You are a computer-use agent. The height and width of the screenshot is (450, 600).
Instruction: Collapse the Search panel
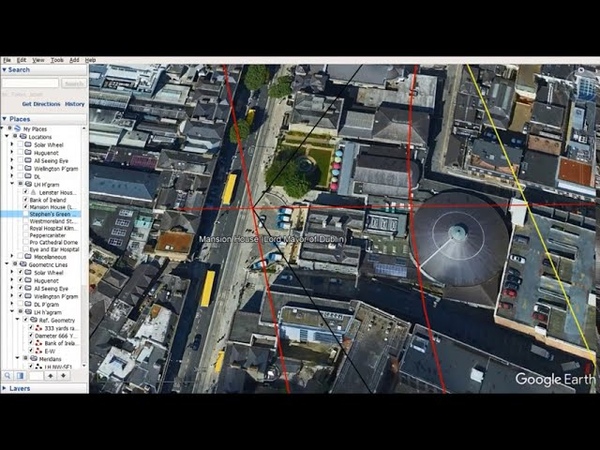coord(4,70)
